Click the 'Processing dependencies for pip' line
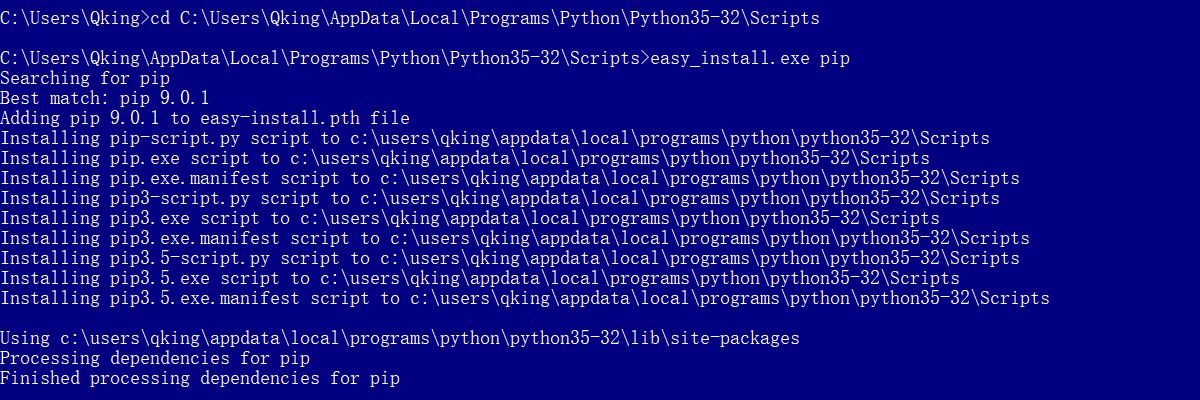The width and height of the screenshot is (1200, 400). point(155,358)
